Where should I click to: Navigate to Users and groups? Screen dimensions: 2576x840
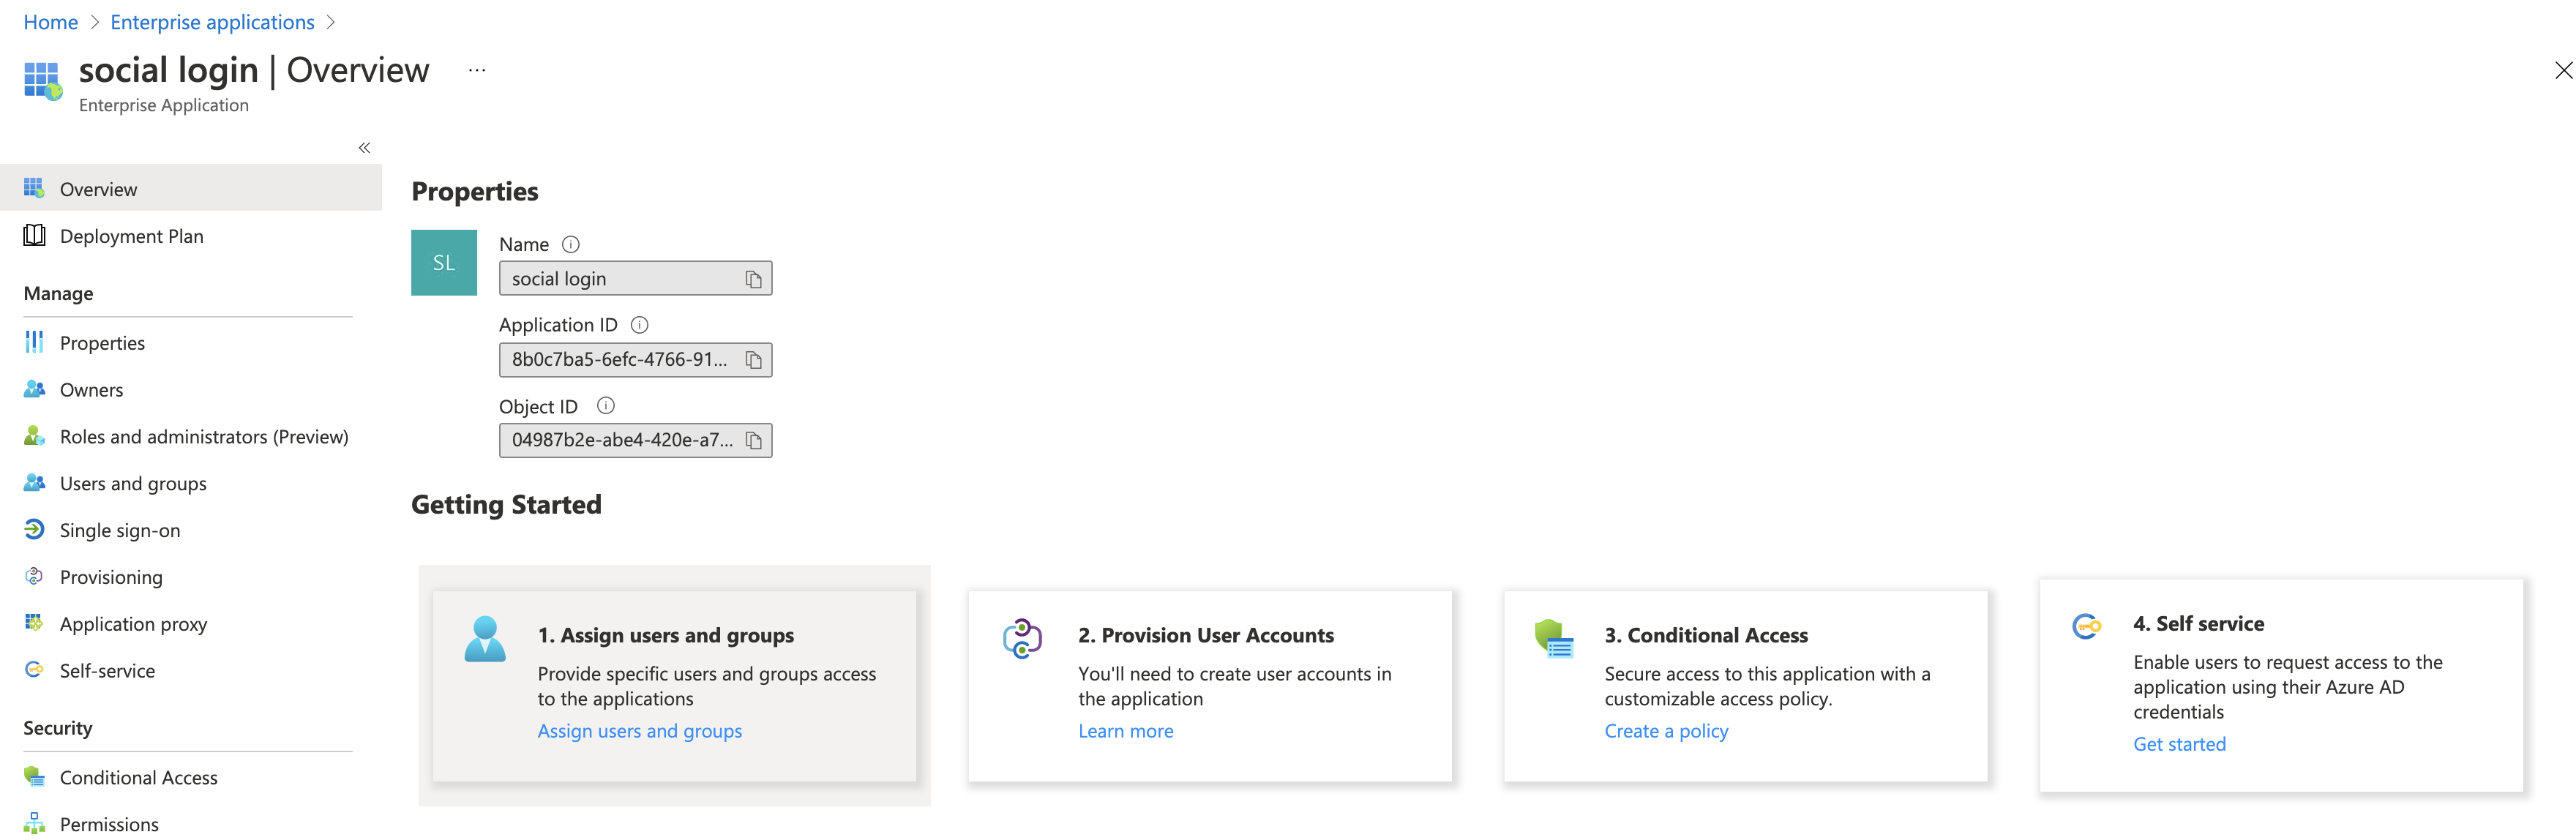[x=133, y=483]
